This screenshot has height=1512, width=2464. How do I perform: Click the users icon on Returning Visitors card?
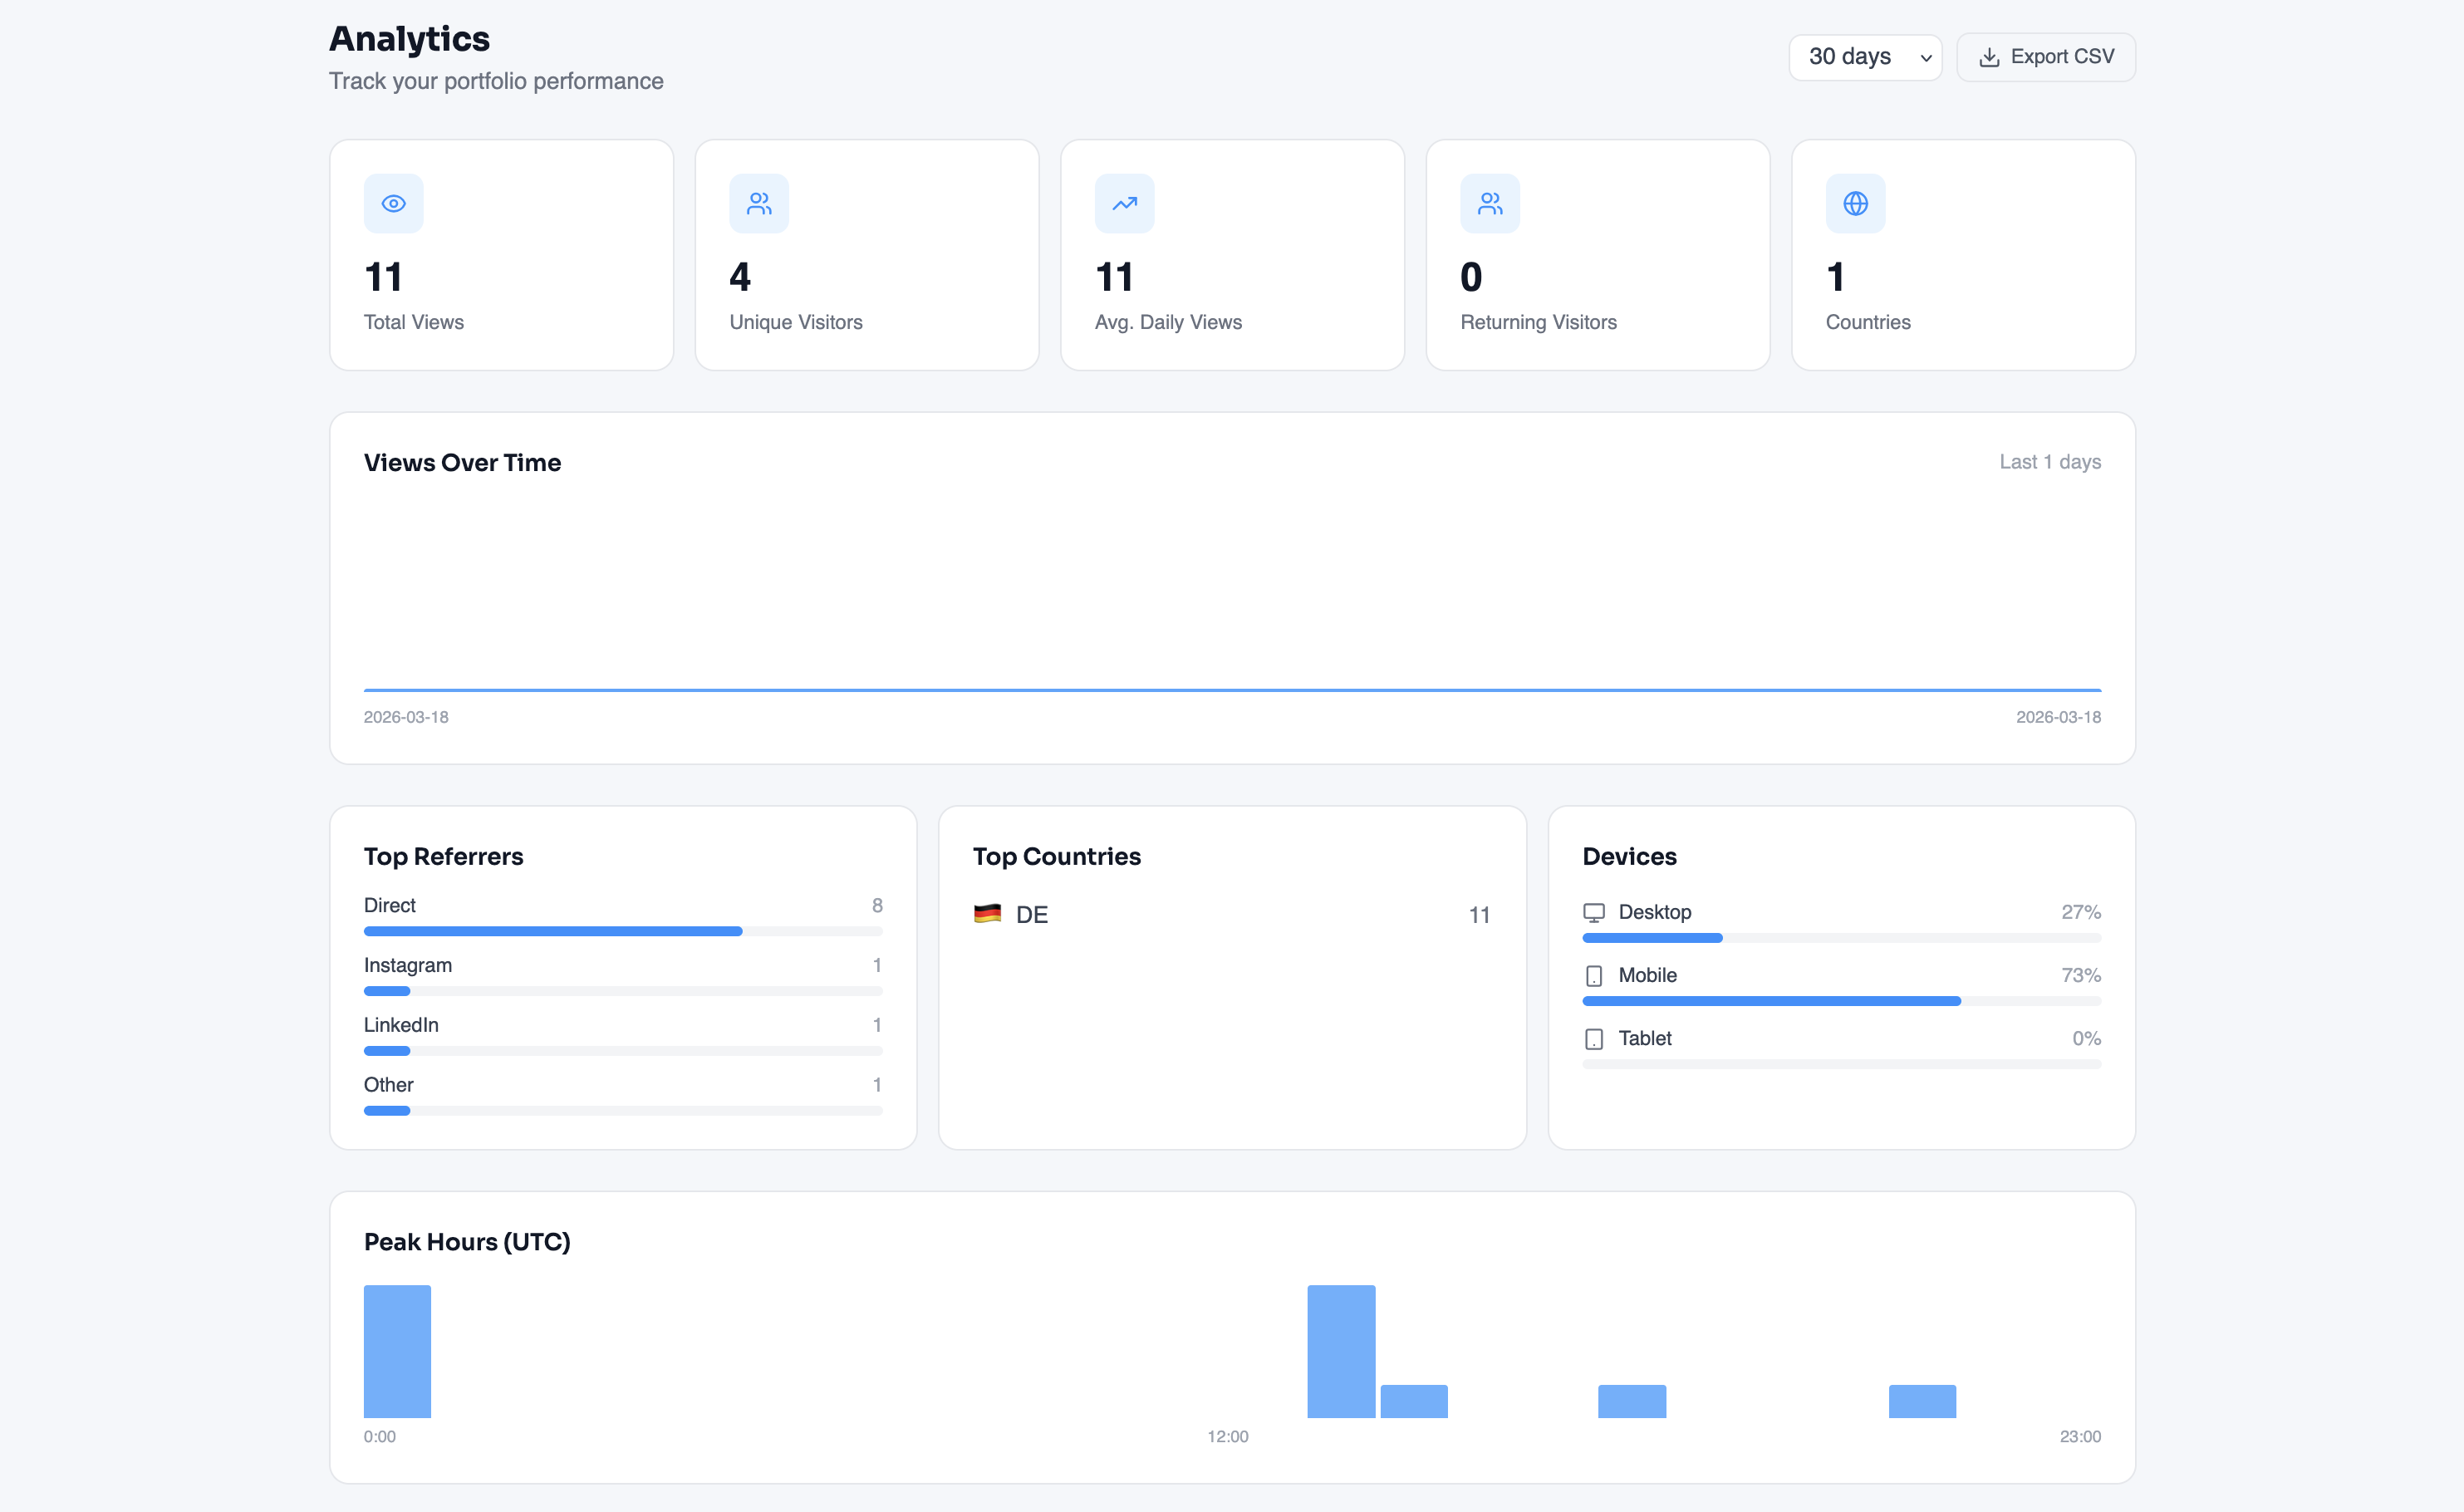click(1490, 203)
